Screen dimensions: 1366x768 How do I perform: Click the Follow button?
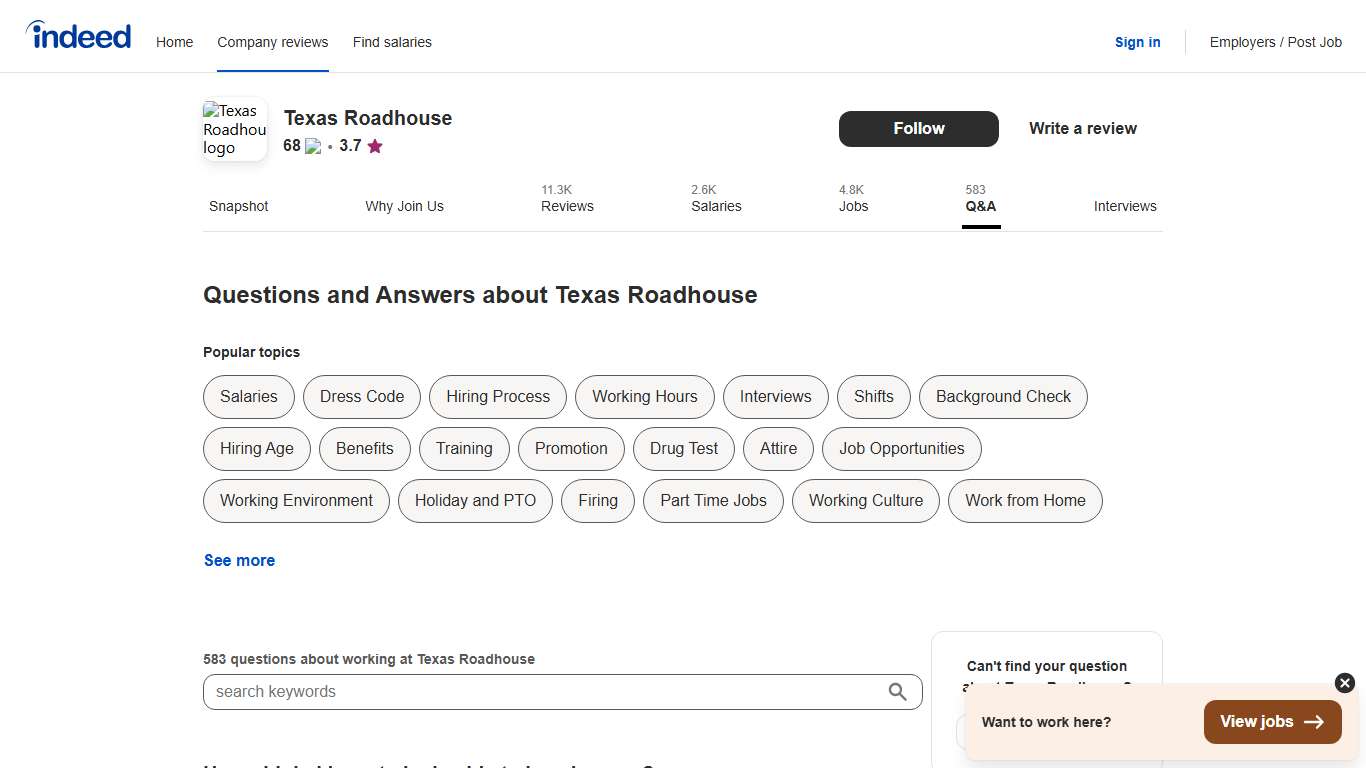click(918, 128)
